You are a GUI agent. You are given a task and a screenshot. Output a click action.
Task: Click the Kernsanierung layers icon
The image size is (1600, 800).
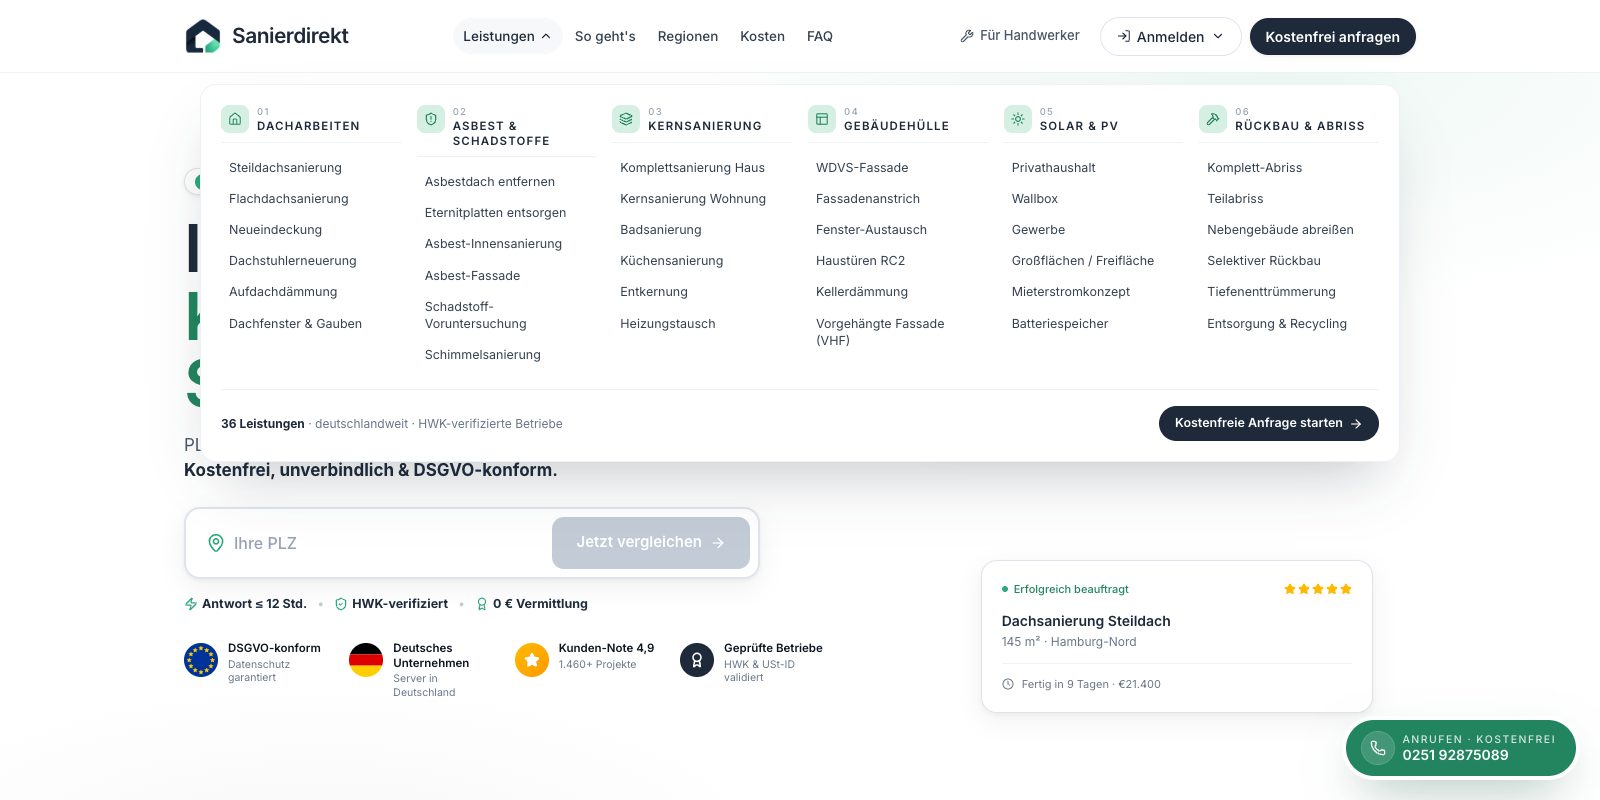click(x=626, y=119)
